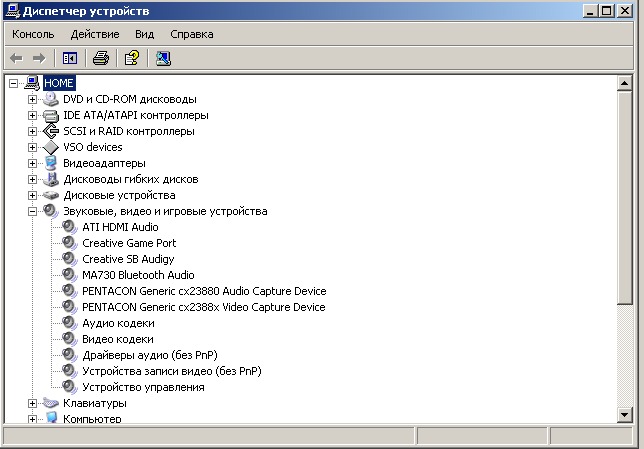Click the show/hide console tree toolbar icon
This screenshot has width=644, height=449.
tap(70, 58)
